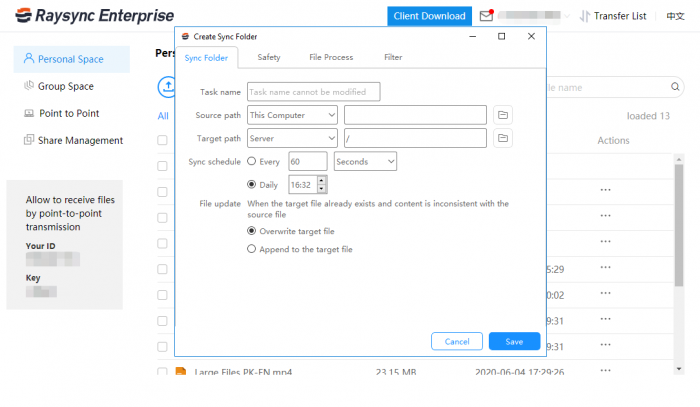Switch to the Safety tab
The image size is (700, 407).
pos(269,57)
